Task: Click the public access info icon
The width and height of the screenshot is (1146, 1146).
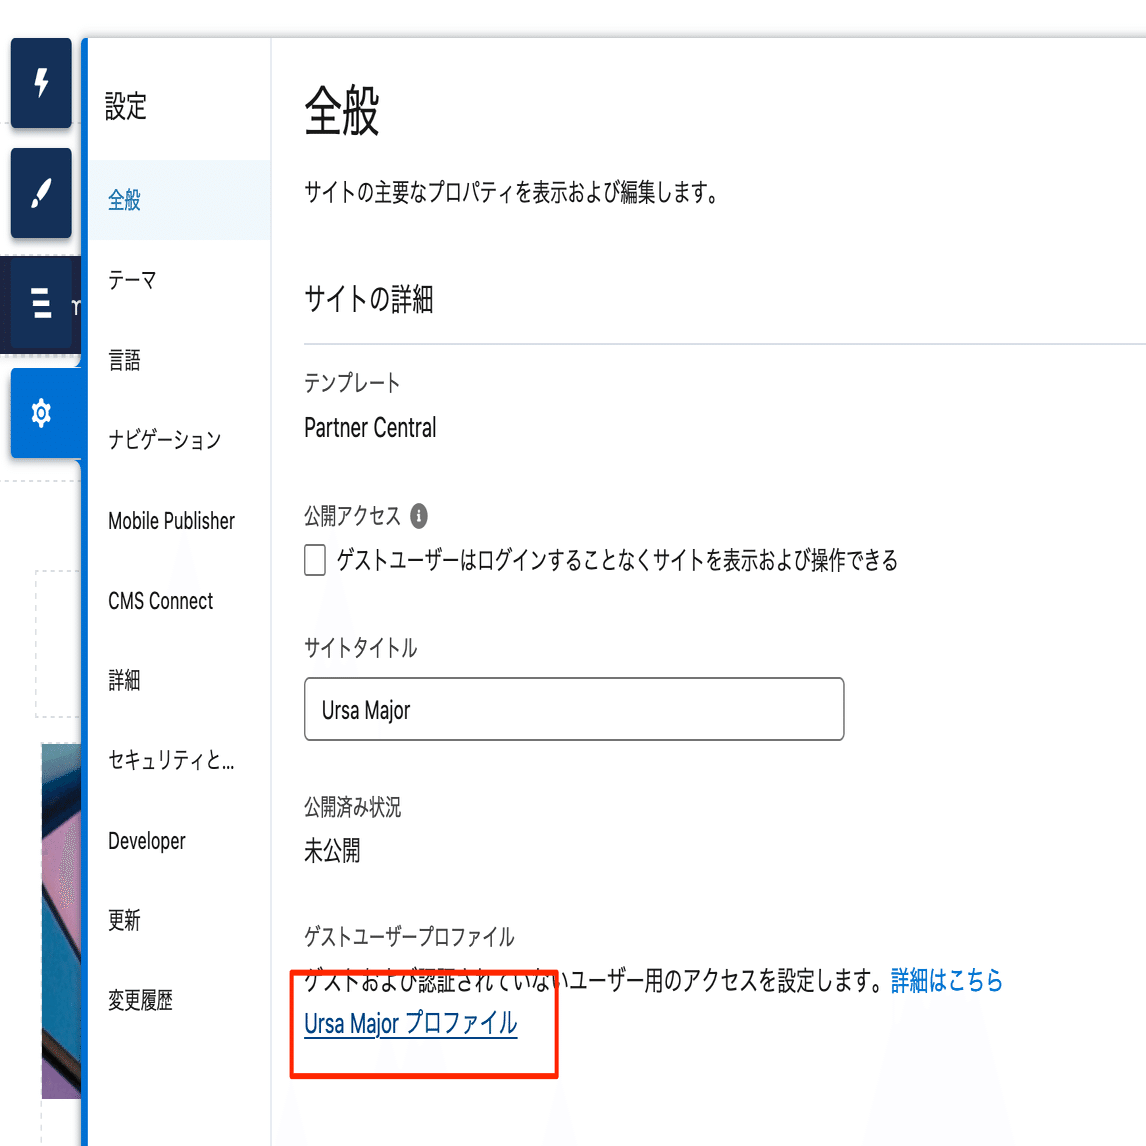Action: click(x=419, y=516)
